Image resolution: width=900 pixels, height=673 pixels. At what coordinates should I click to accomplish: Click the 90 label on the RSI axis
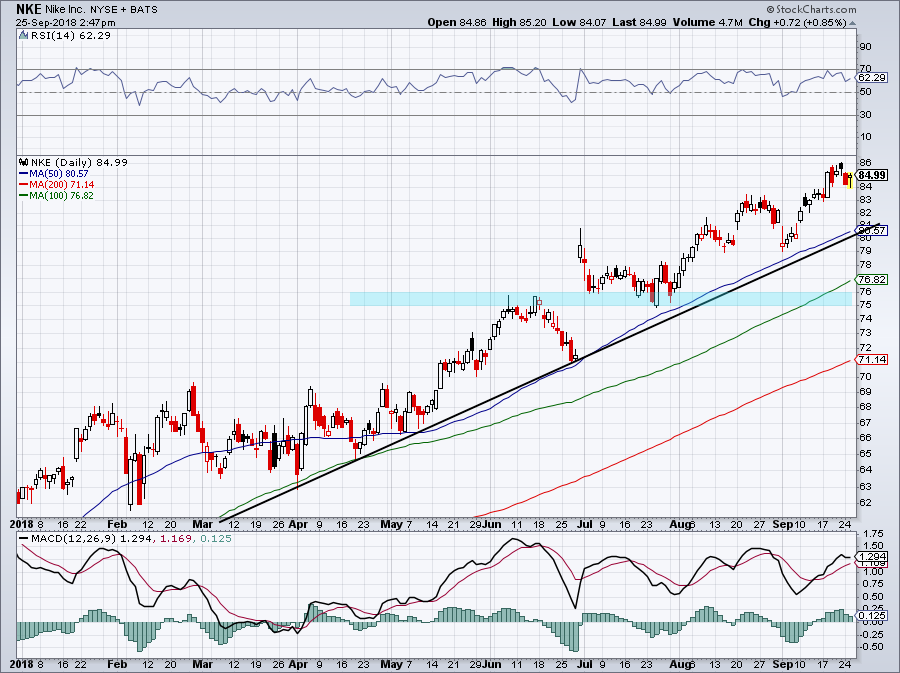tap(866, 46)
